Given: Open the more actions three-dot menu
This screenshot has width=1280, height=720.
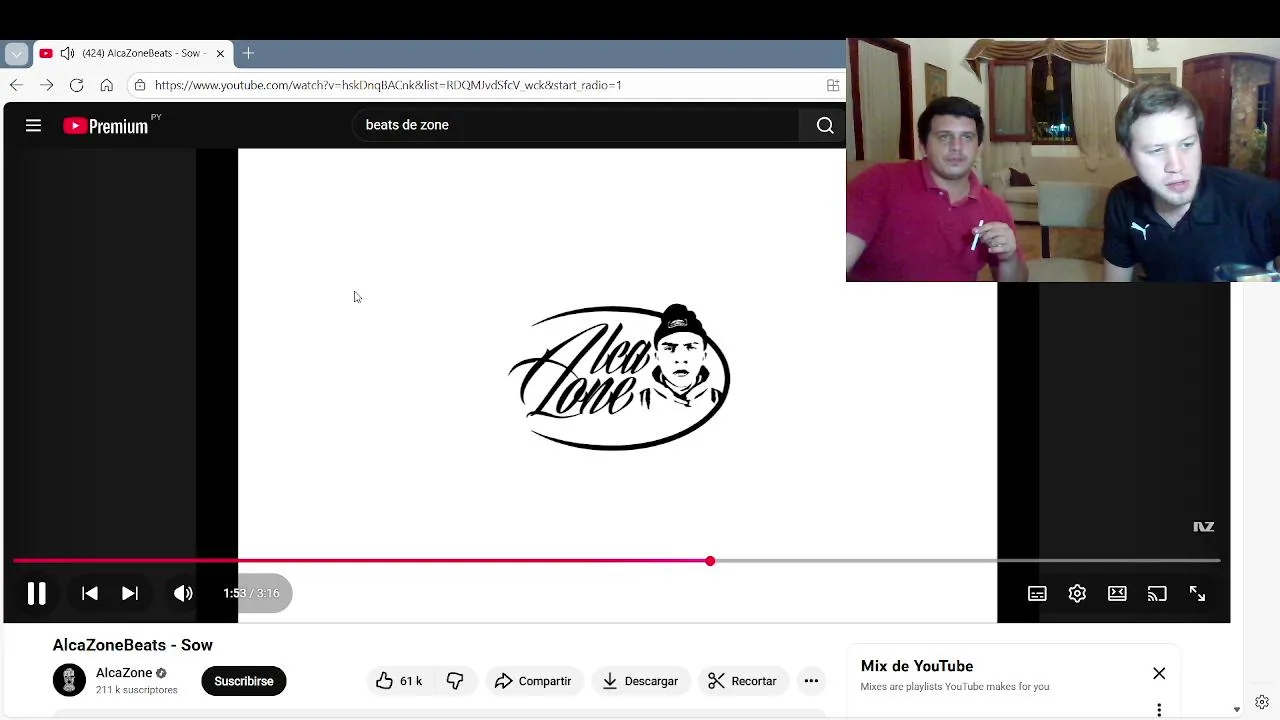Looking at the screenshot, I should pyautogui.click(x=811, y=681).
